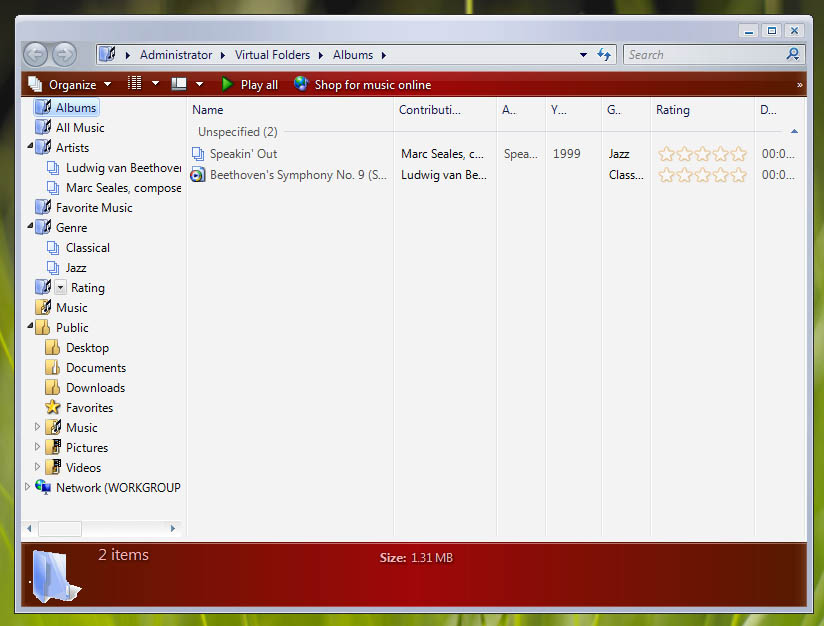Viewport: 824px width, 626px height.
Task: Show more toolbar commands chevron
Action: [799, 85]
